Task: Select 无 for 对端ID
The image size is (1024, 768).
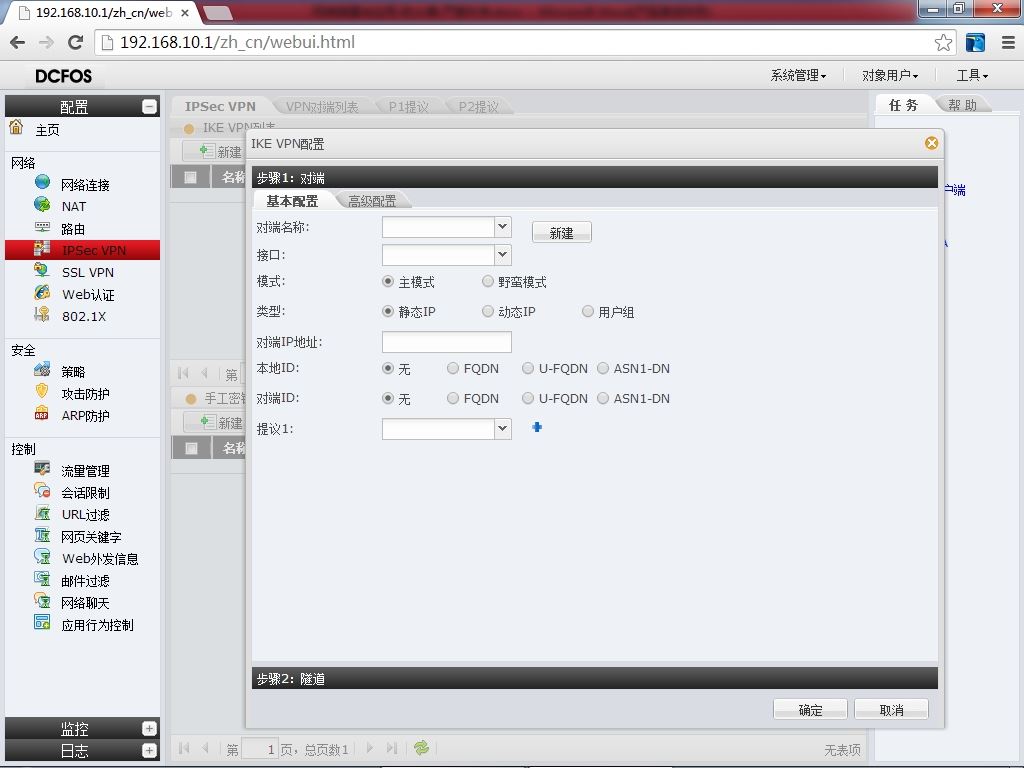Action: pyautogui.click(x=388, y=398)
